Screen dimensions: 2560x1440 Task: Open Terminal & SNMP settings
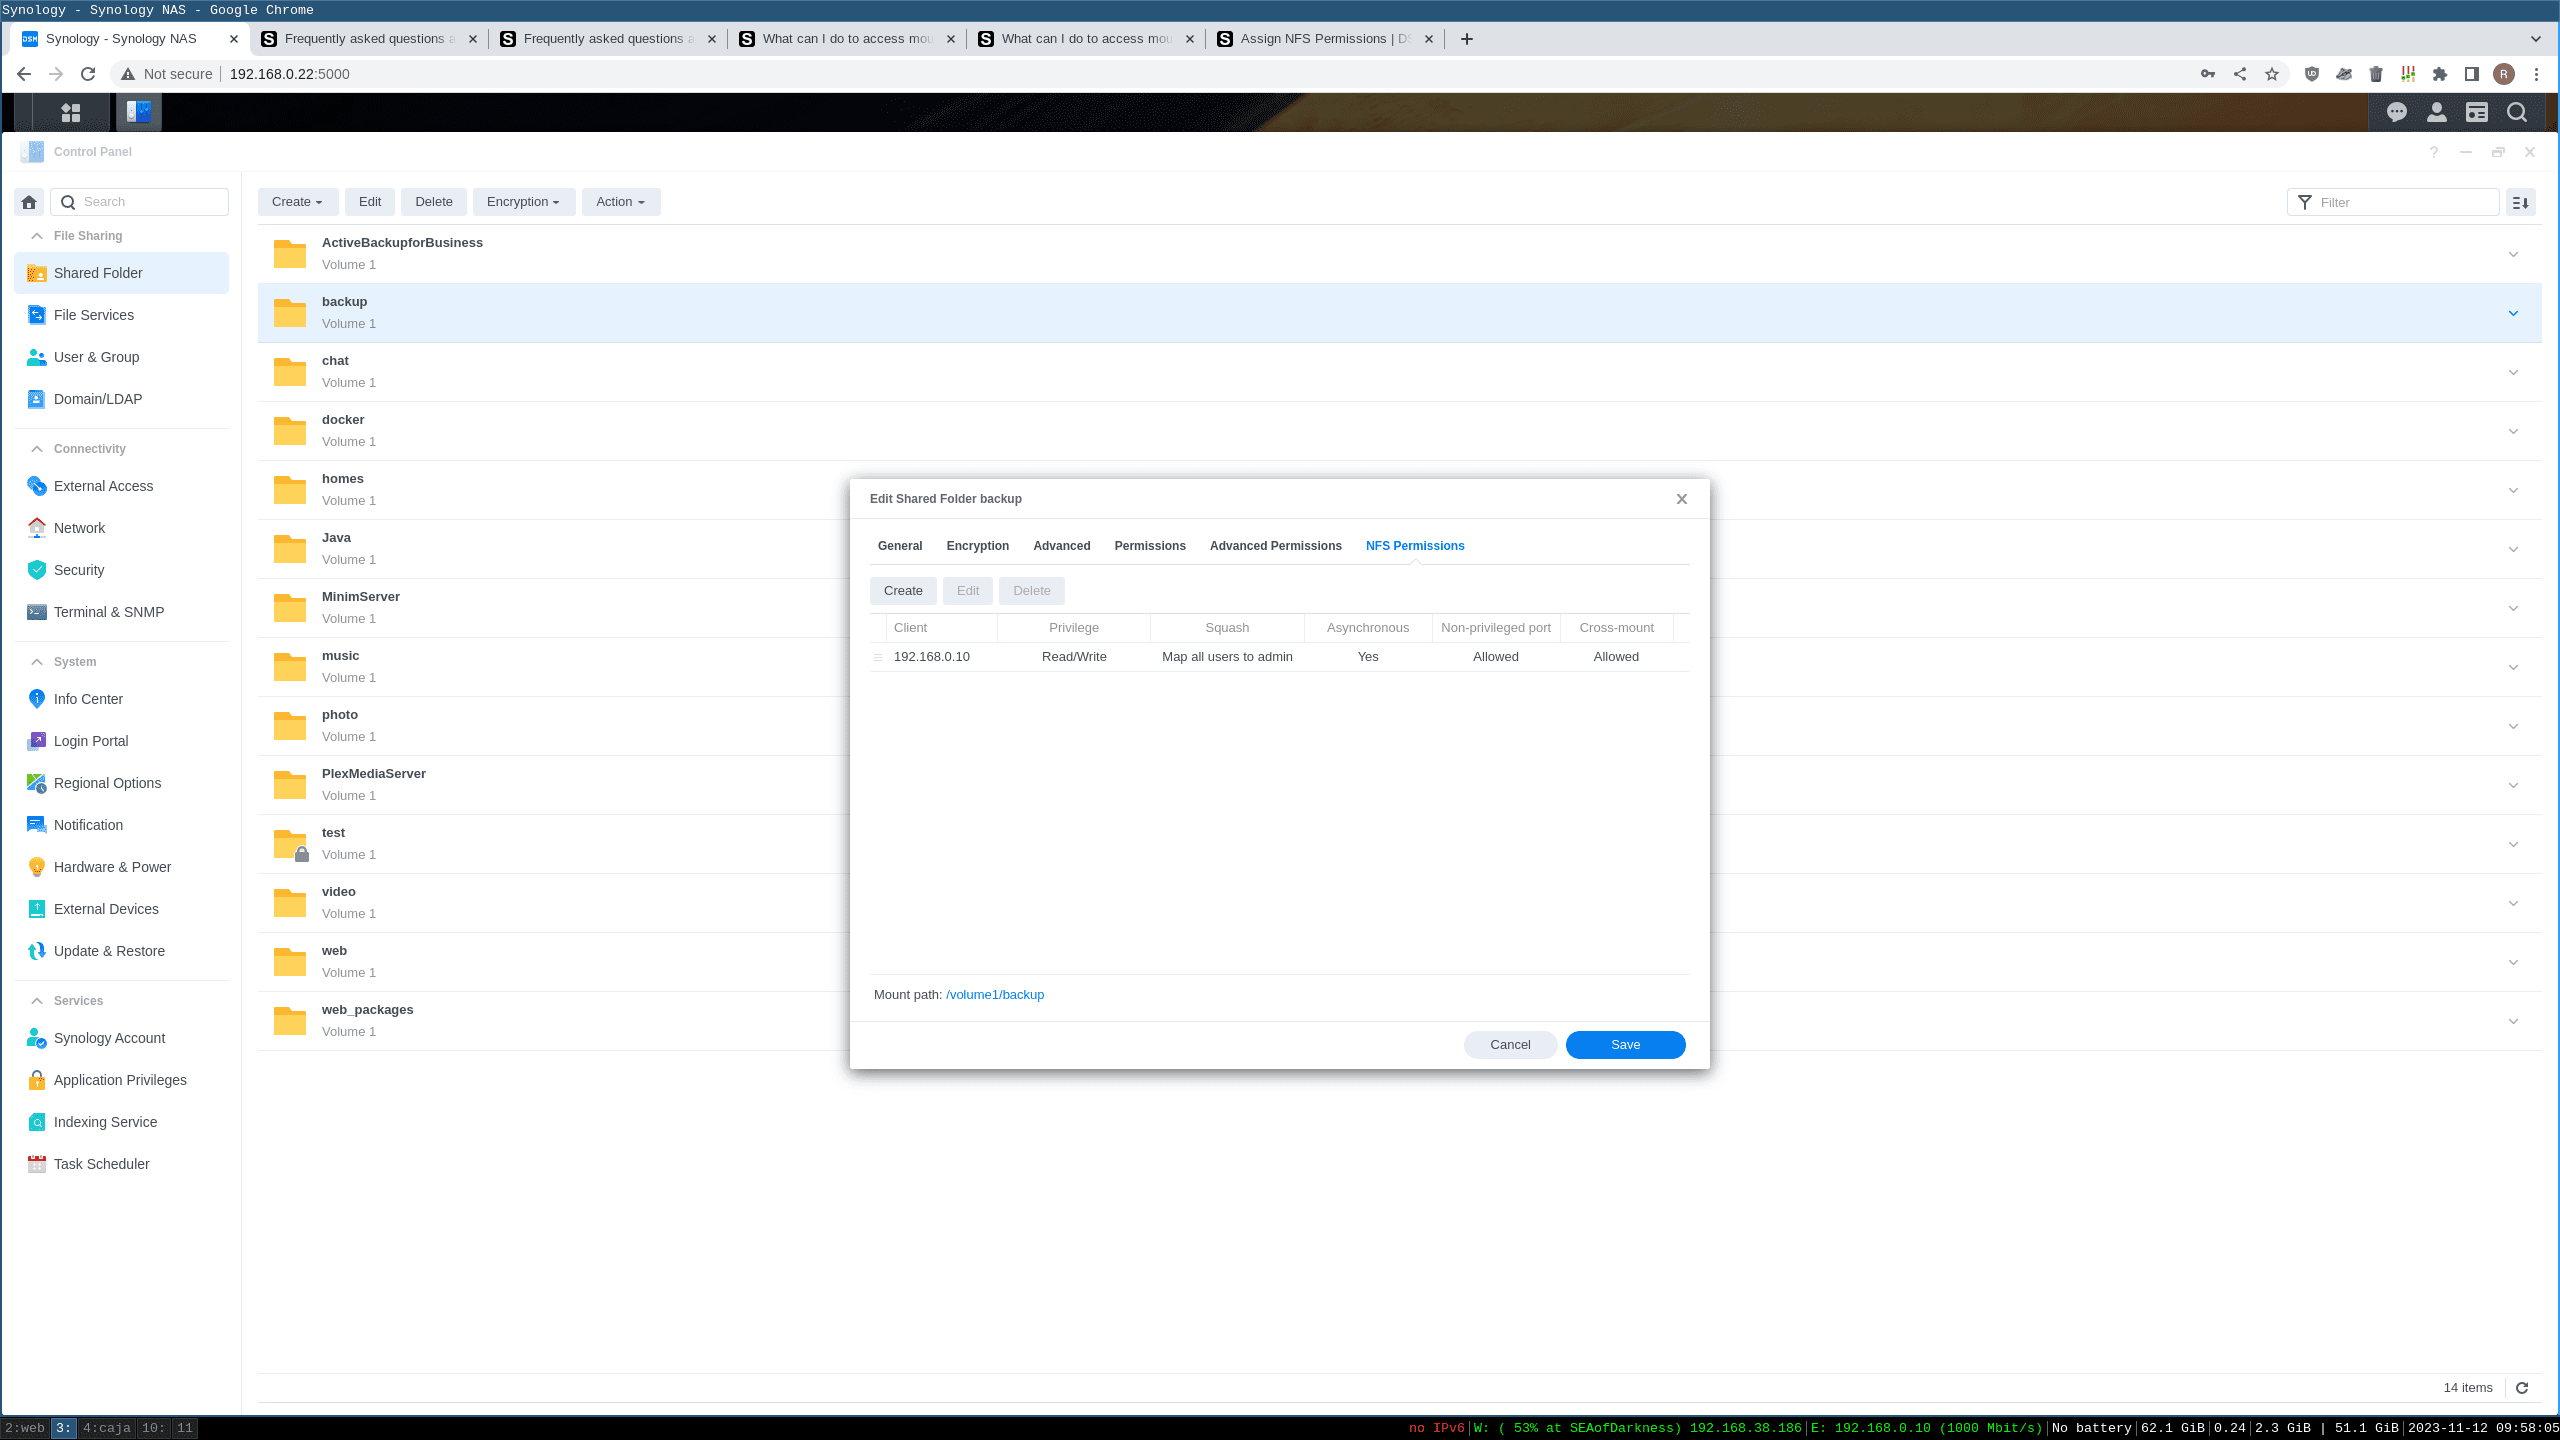(121, 612)
